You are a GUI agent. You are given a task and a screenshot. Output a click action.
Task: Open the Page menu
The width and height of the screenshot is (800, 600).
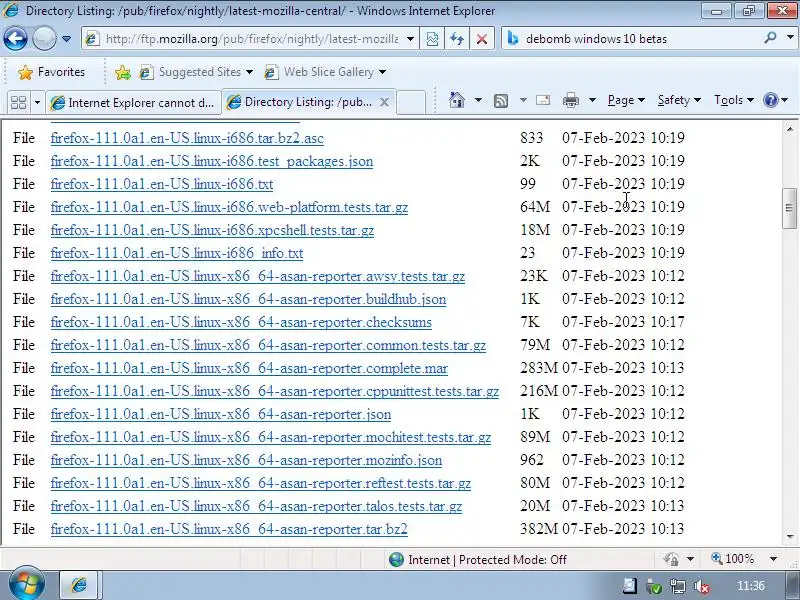point(626,100)
